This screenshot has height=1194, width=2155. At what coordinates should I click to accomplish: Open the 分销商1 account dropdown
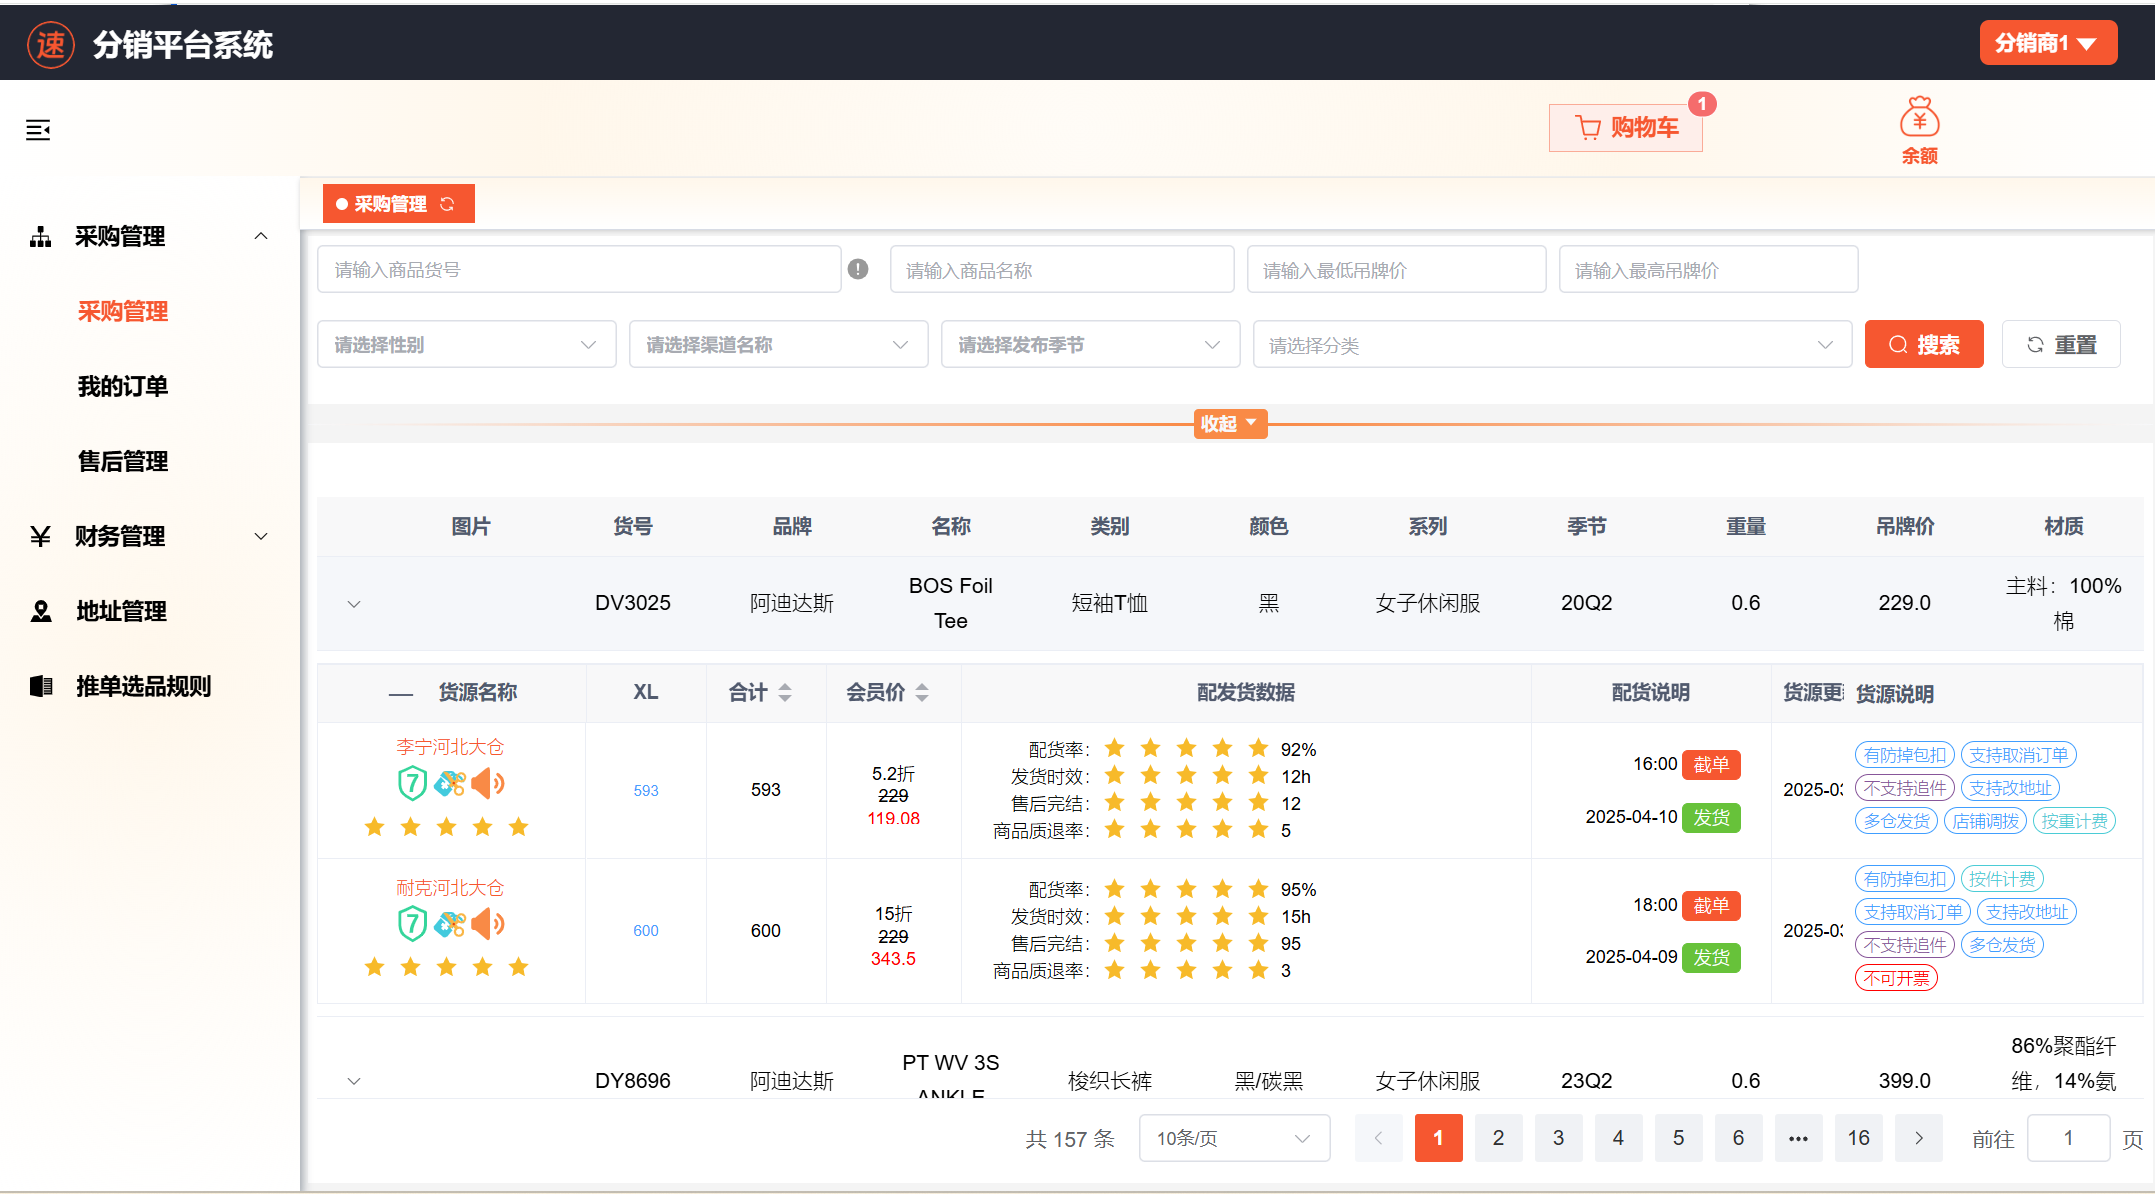tap(2047, 43)
